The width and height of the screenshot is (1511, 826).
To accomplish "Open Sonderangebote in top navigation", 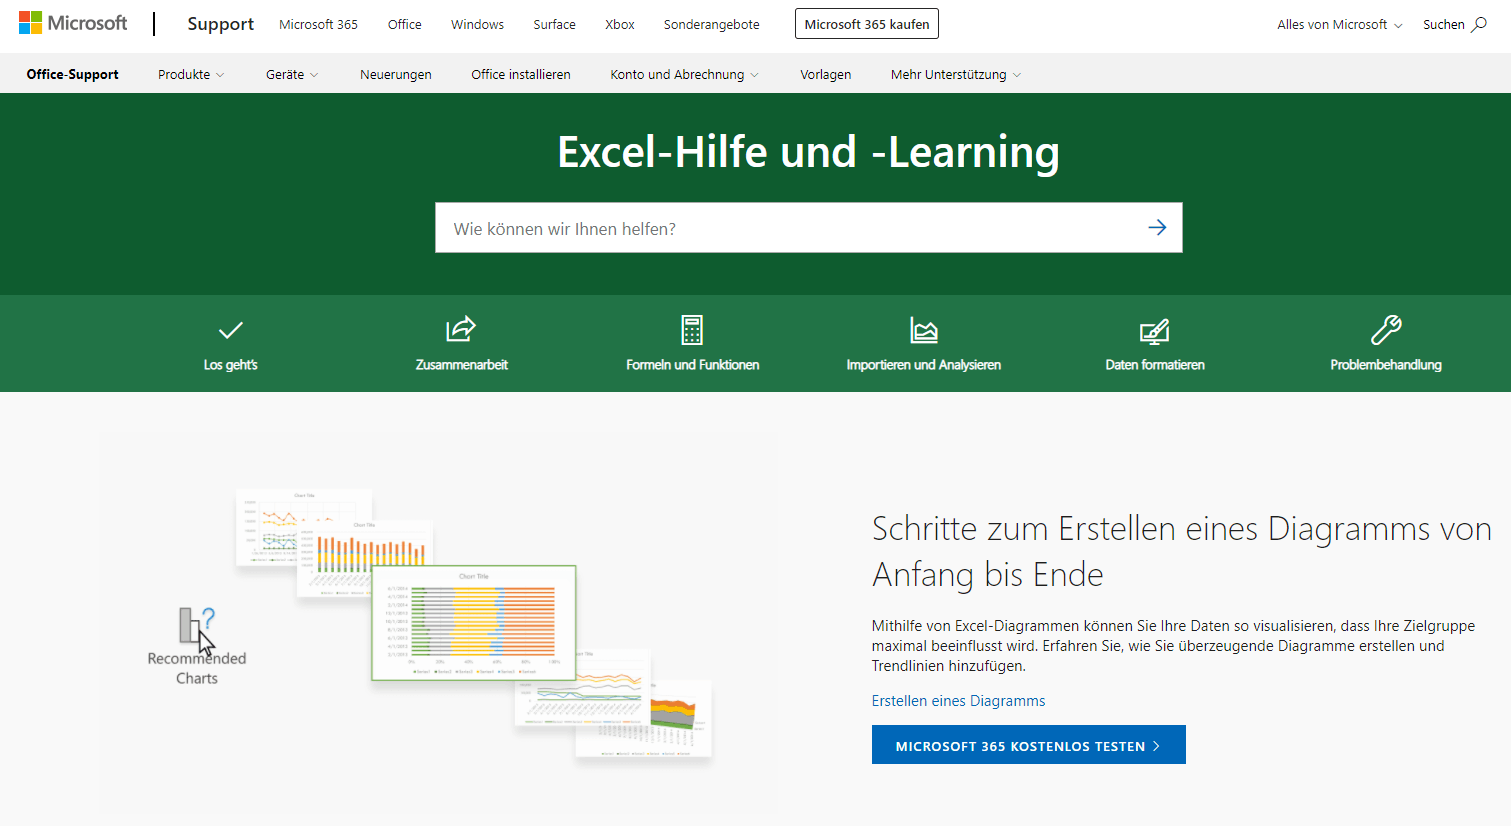I will 712,25.
